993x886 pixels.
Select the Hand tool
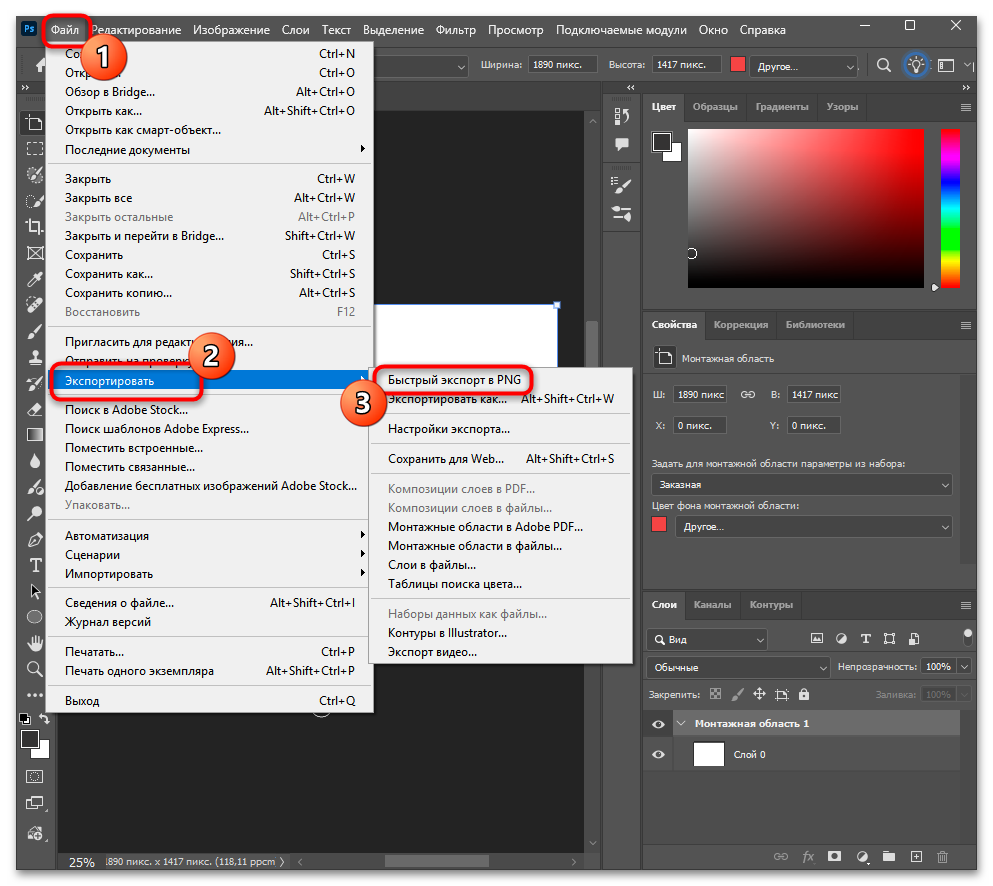[x=34, y=643]
